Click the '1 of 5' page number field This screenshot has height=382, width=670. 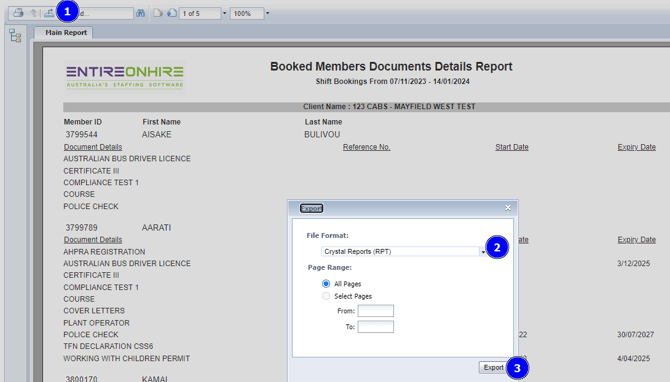[x=200, y=13]
